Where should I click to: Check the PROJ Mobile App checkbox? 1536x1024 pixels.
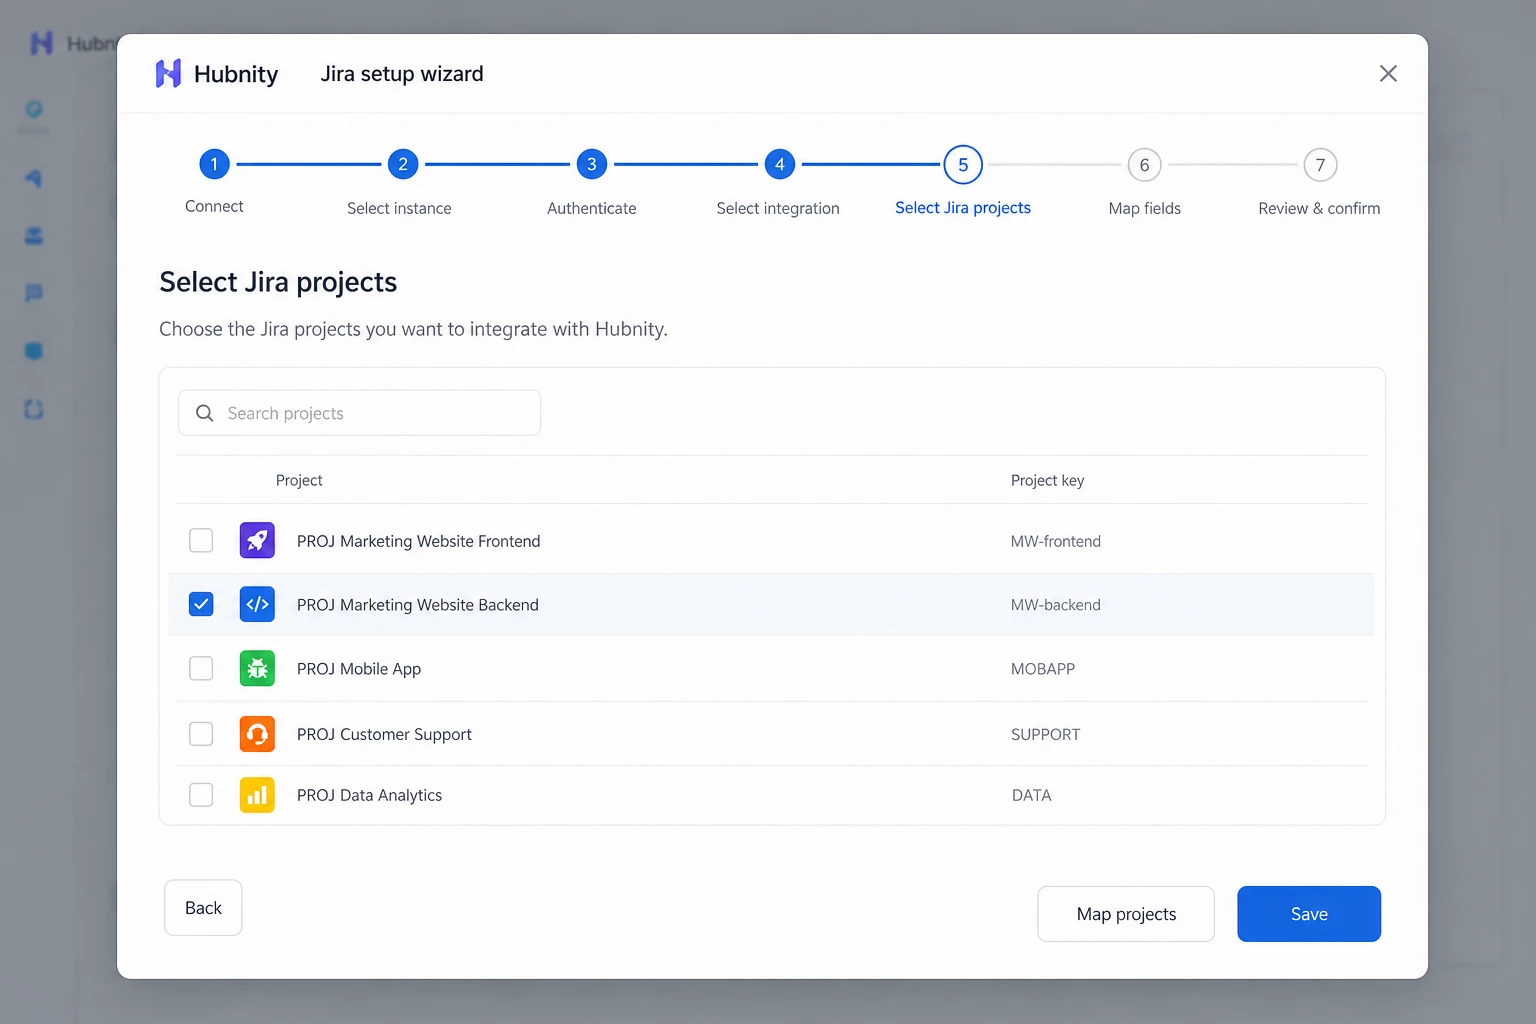tap(201, 668)
